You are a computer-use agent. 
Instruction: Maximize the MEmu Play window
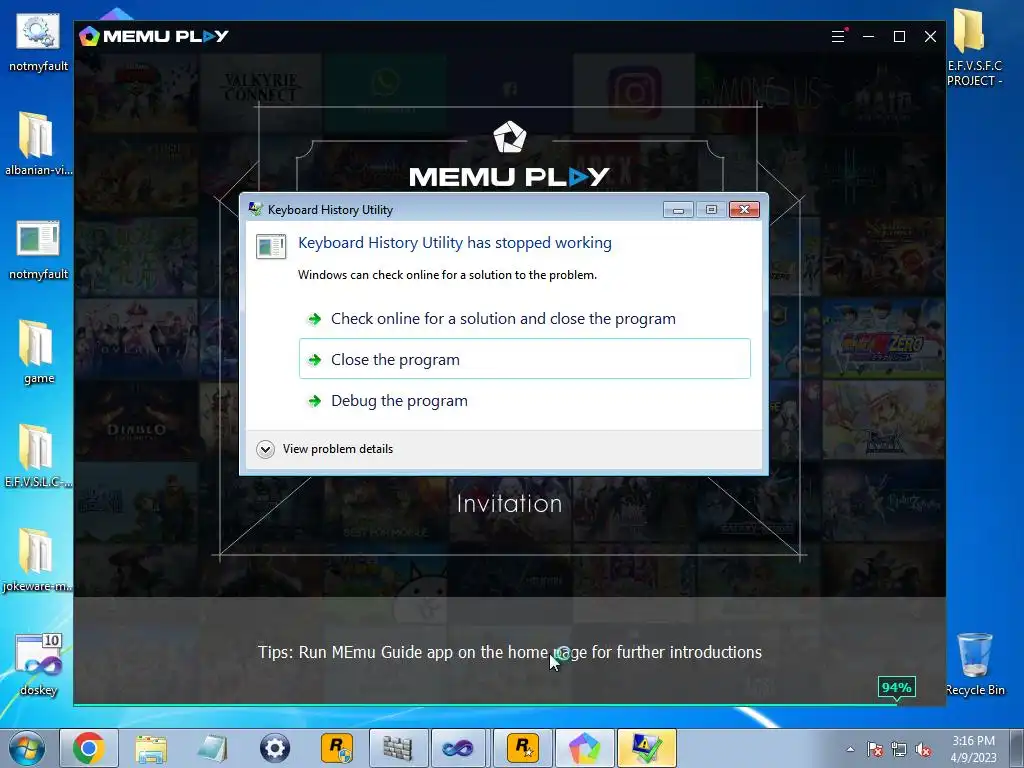coord(899,37)
